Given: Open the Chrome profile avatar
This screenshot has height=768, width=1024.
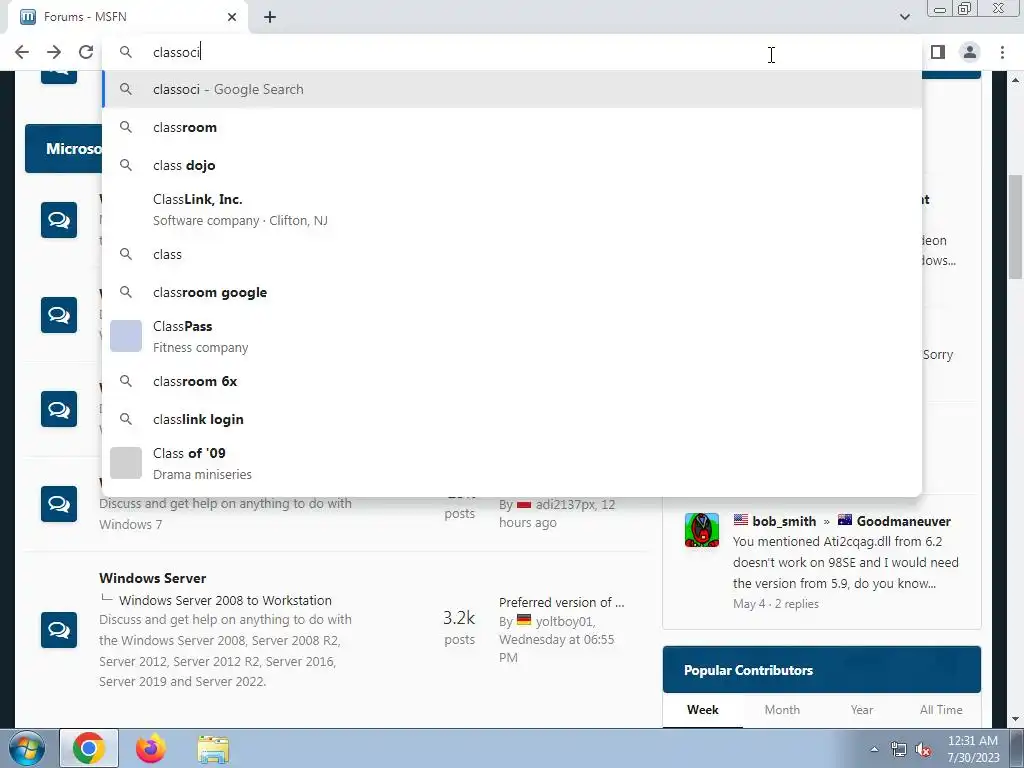Looking at the screenshot, I should (970, 52).
